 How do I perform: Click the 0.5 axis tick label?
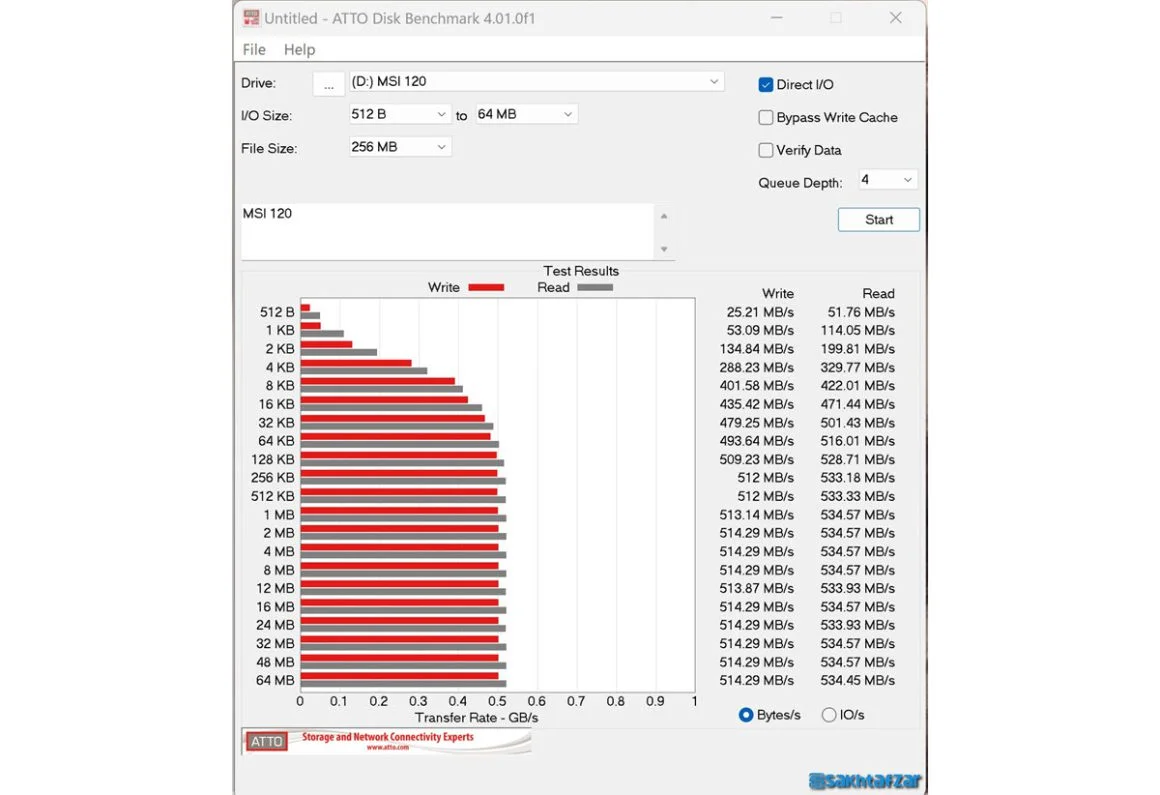(497, 701)
